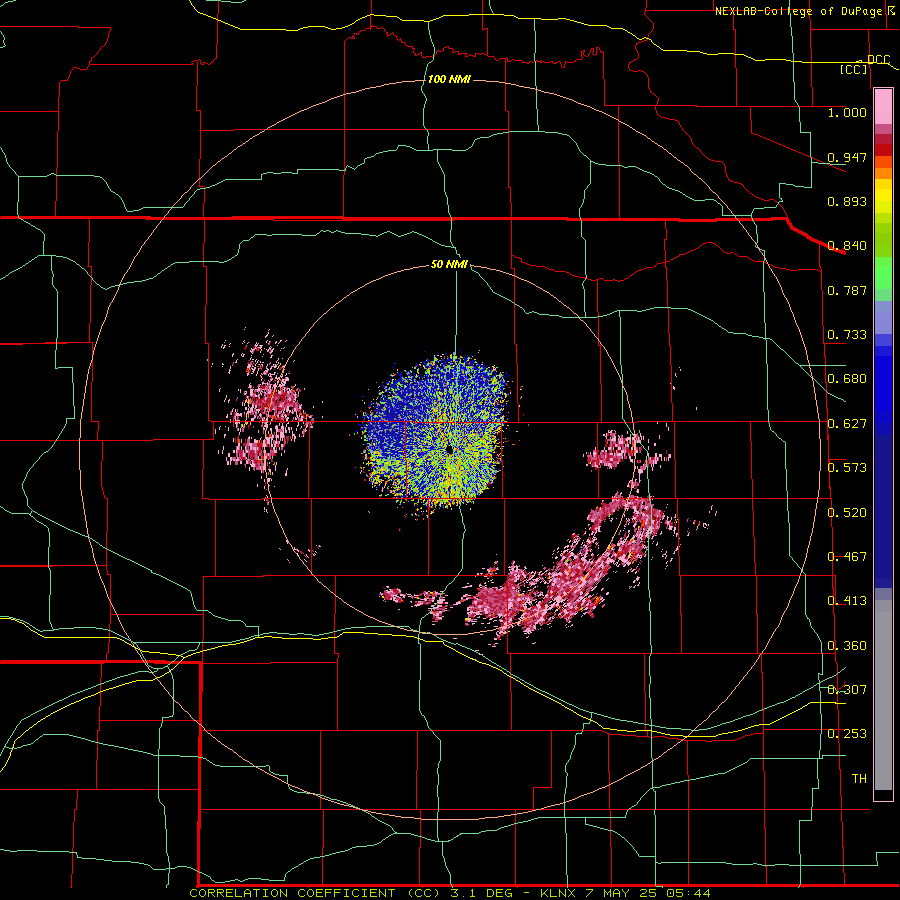Viewport: 900px width, 900px height.
Task: Click the 0.787 scale value
Action: click(847, 290)
